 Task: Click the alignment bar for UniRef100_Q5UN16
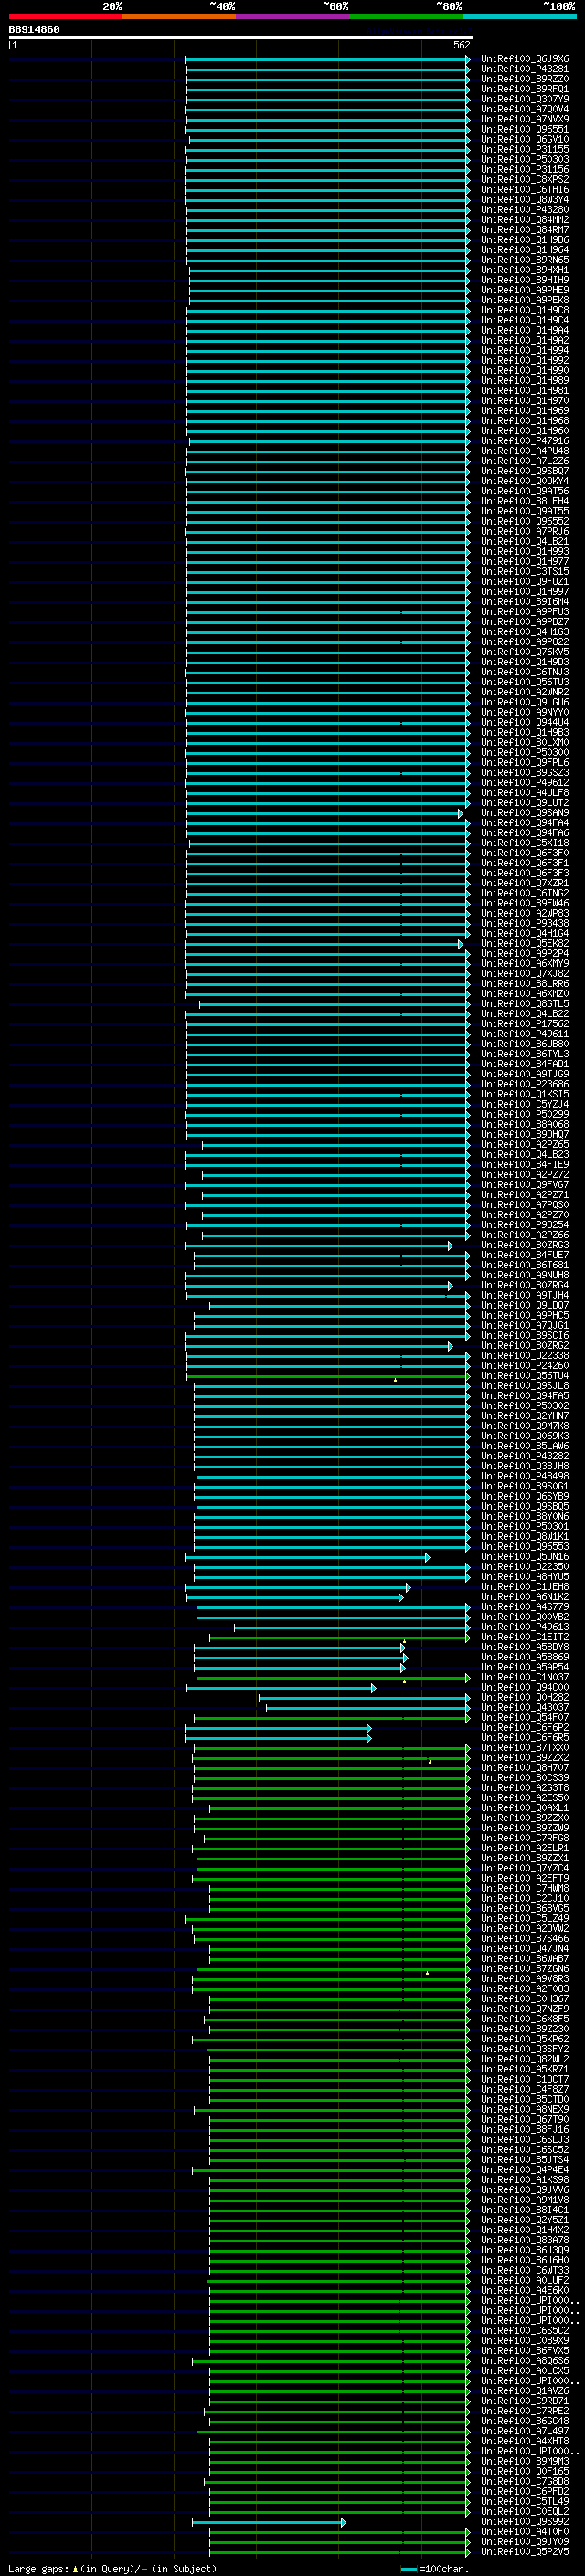(x=307, y=1557)
